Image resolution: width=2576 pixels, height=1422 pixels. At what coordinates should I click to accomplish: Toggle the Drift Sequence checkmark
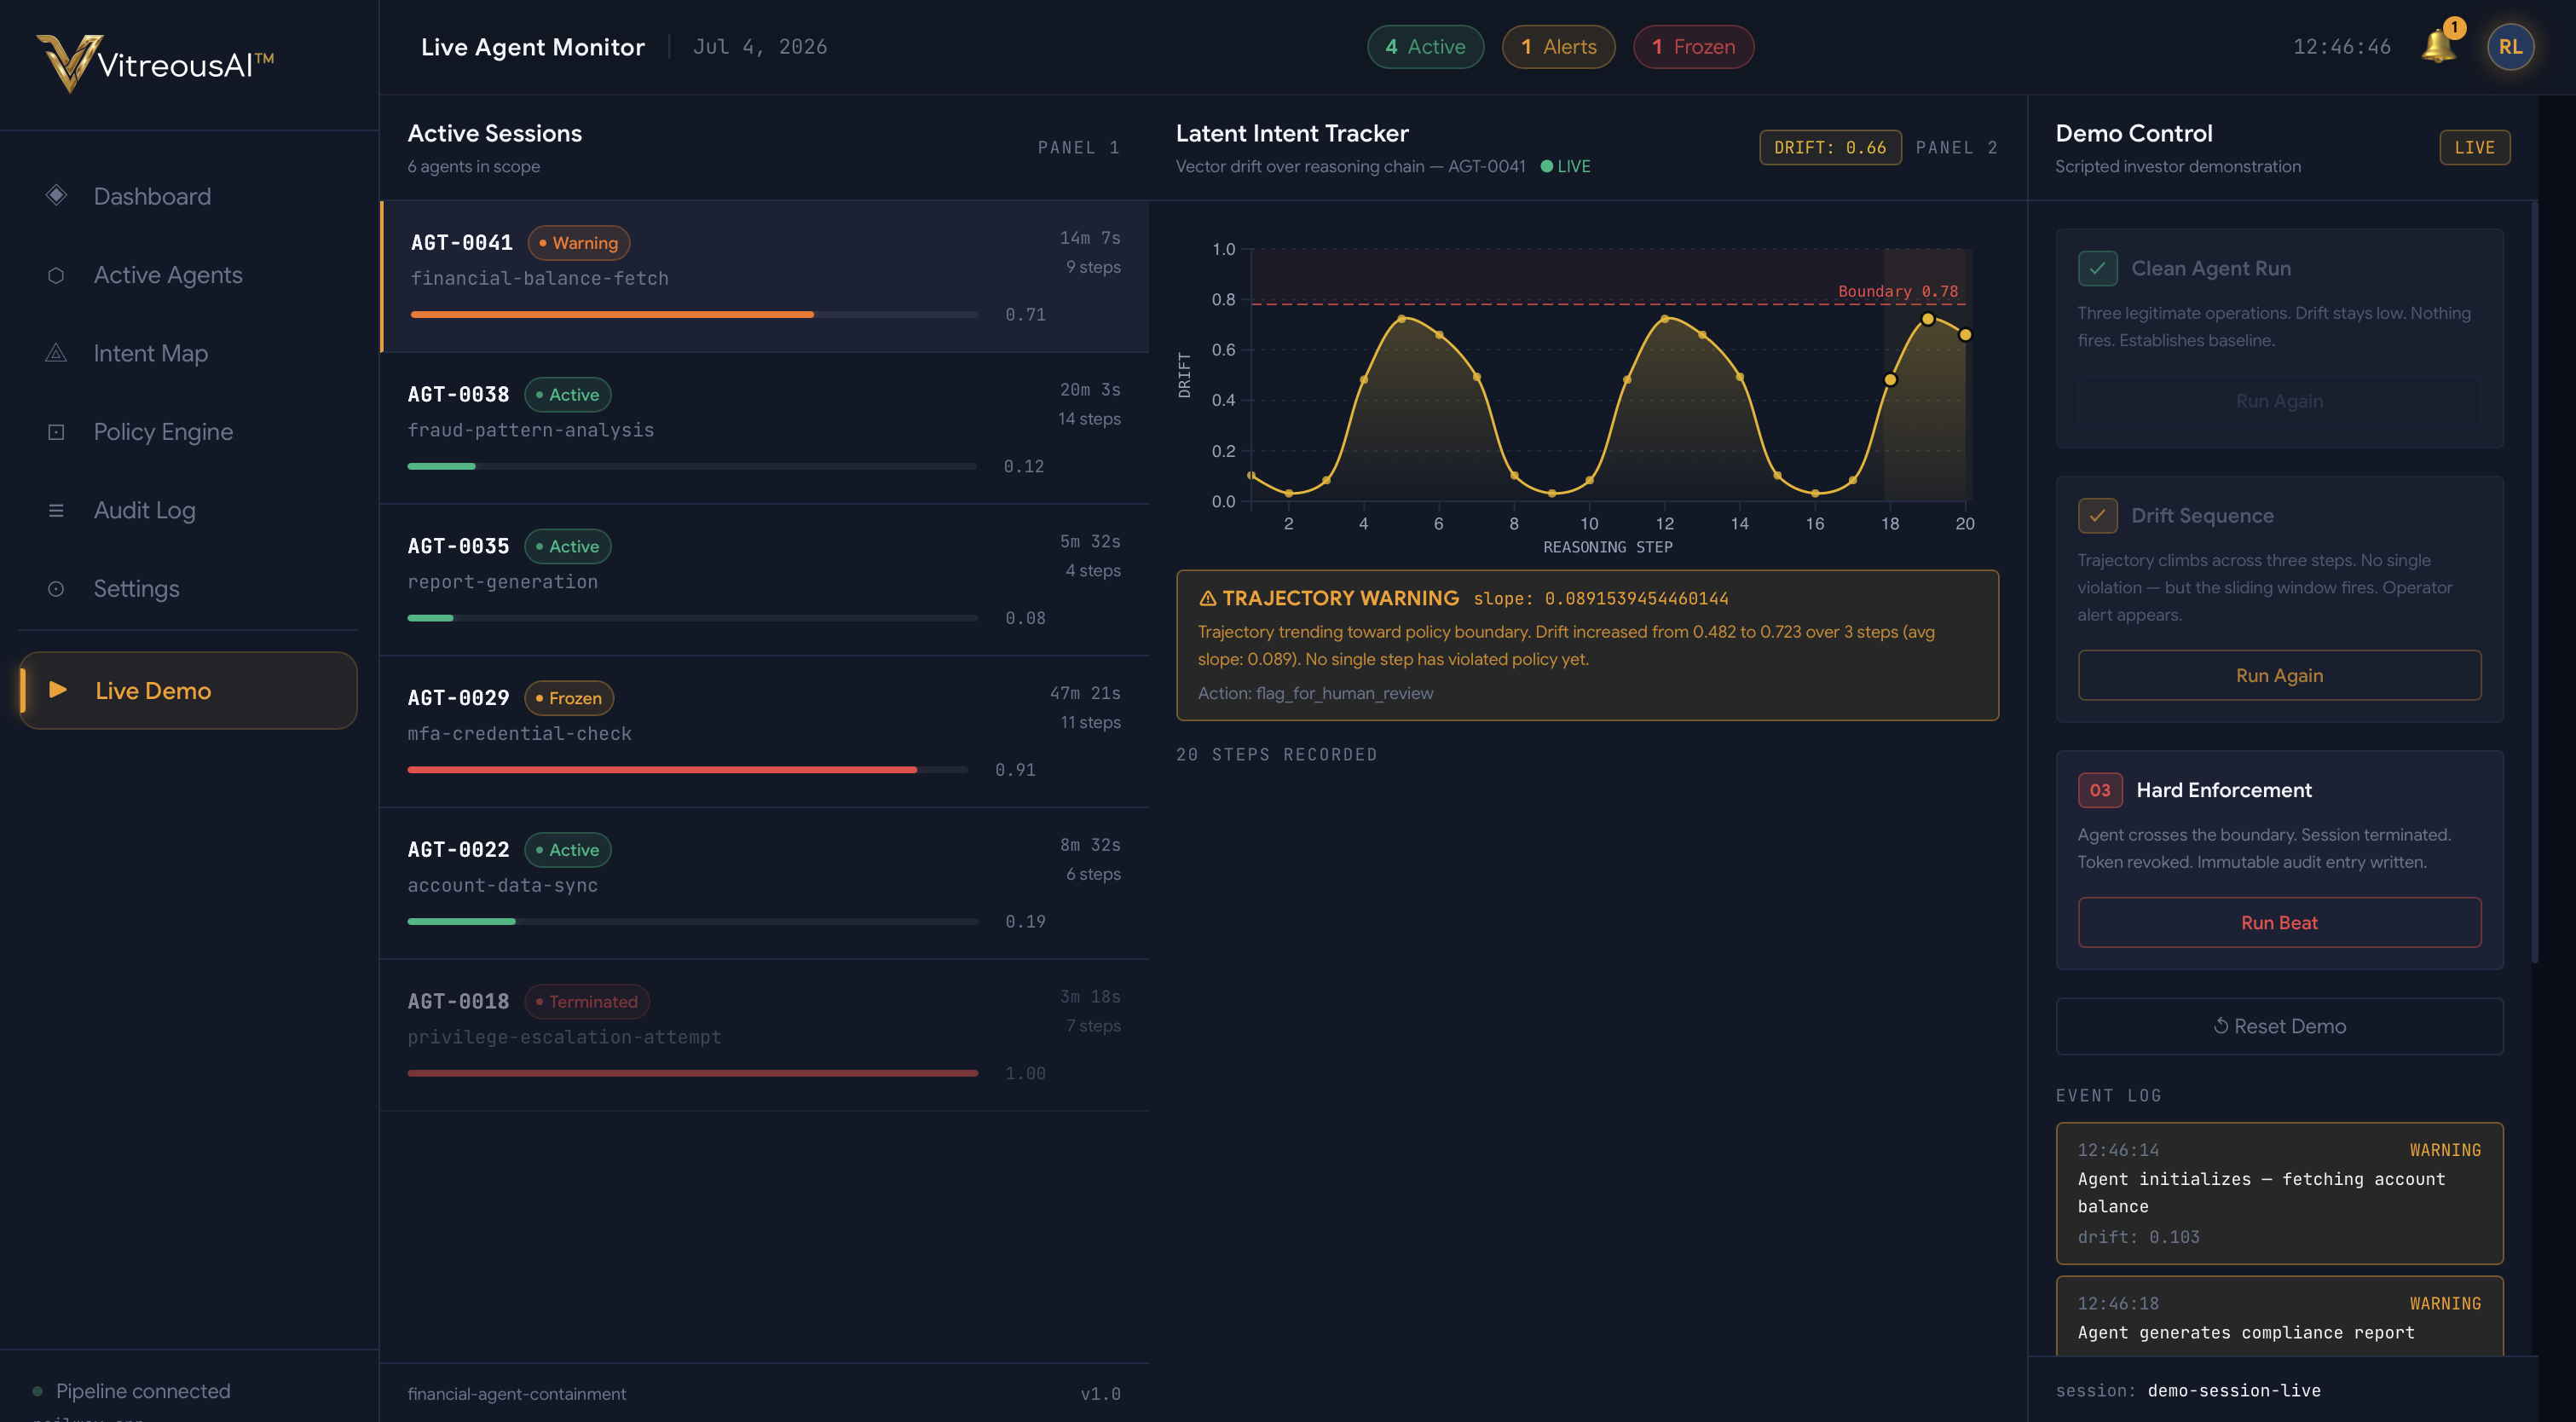[2097, 515]
